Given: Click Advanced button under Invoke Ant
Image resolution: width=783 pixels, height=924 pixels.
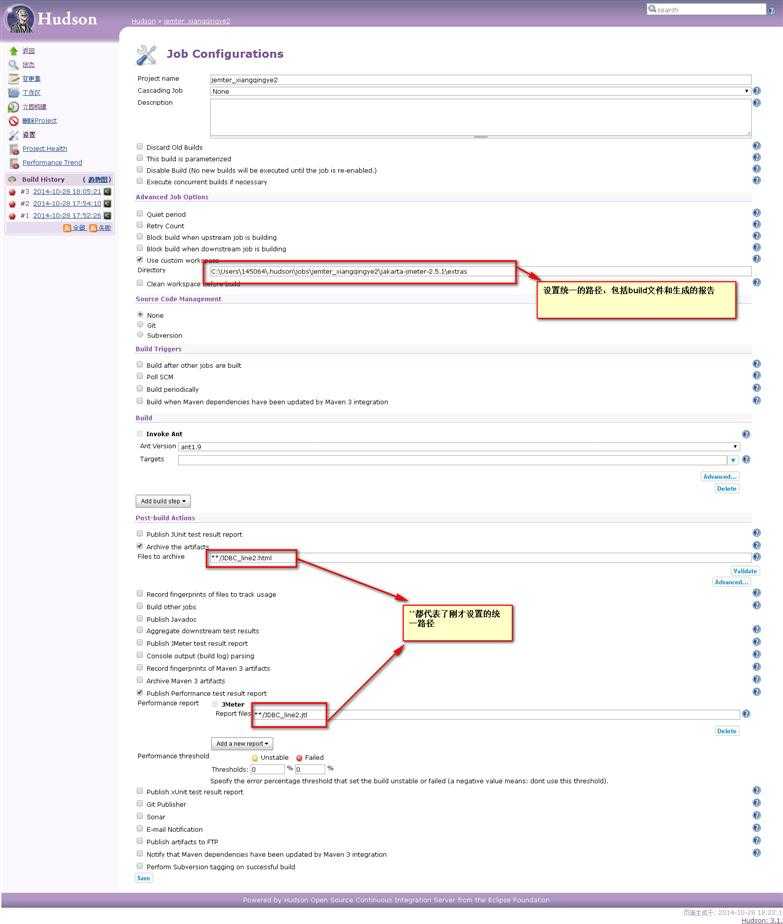Looking at the screenshot, I should pos(720,476).
